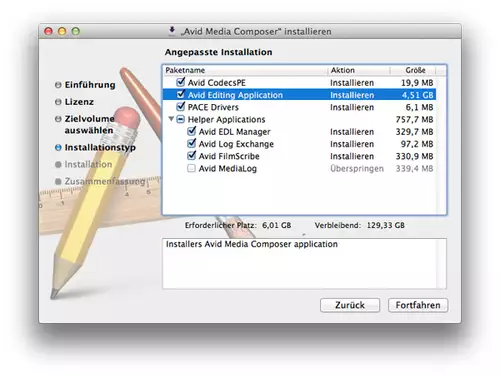Image resolution: width=500 pixels, height=377 pixels.
Task: Click the 757,7 MB size value
Action: point(415,119)
